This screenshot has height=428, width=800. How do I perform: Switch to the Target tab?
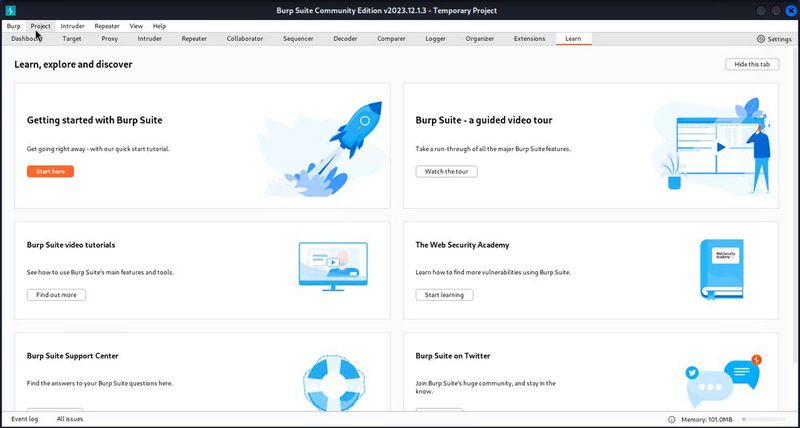pyautogui.click(x=72, y=39)
